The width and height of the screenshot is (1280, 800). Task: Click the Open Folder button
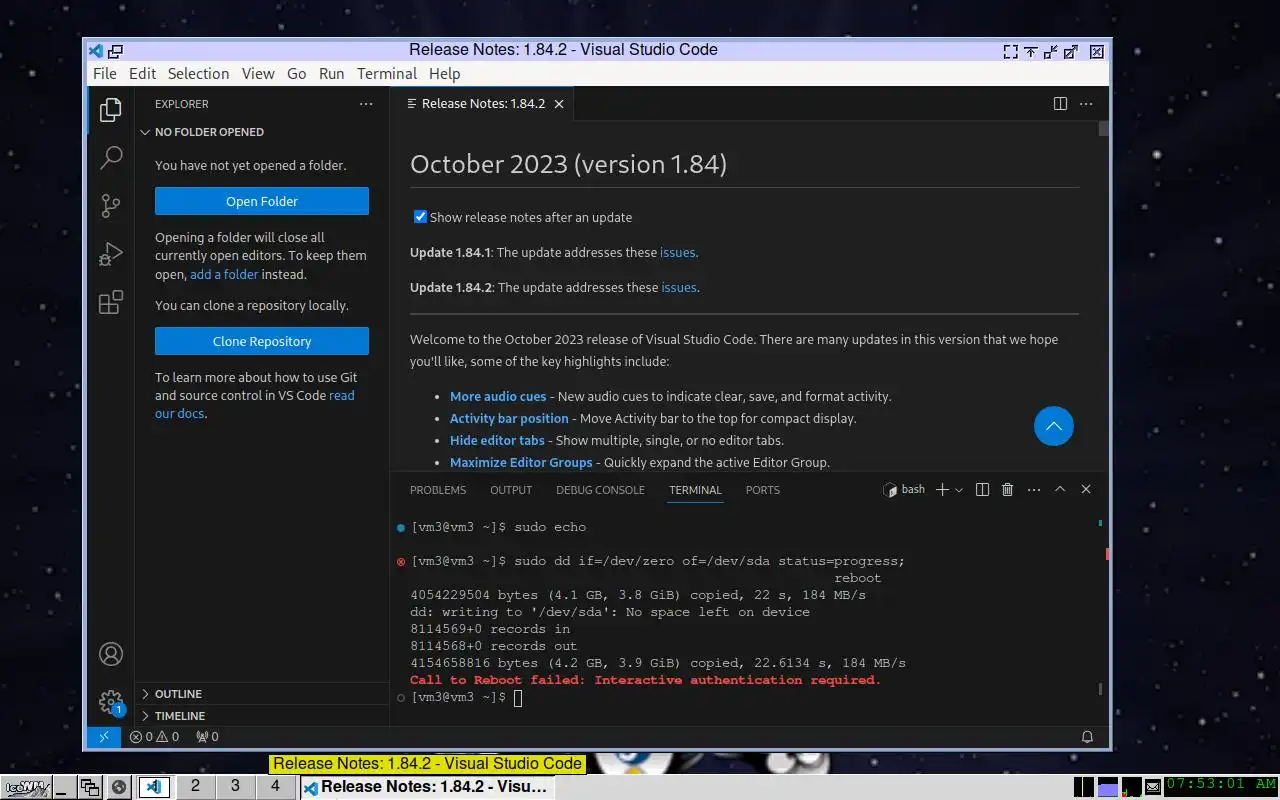262,201
